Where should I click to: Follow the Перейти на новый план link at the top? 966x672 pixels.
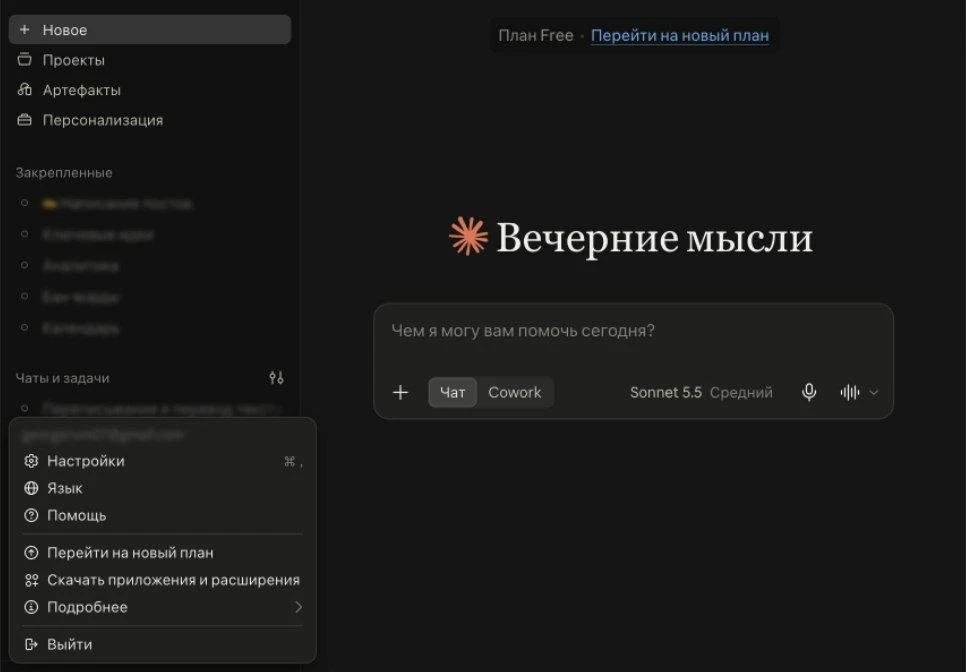click(x=680, y=36)
